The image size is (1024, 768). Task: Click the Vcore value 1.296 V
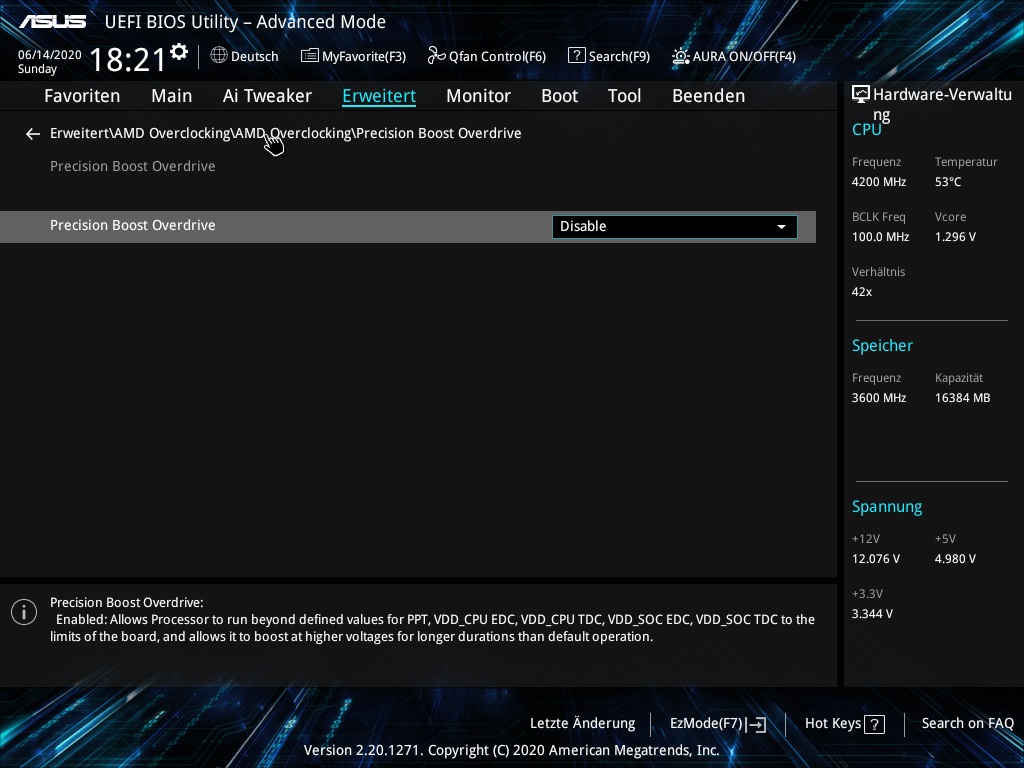point(955,237)
